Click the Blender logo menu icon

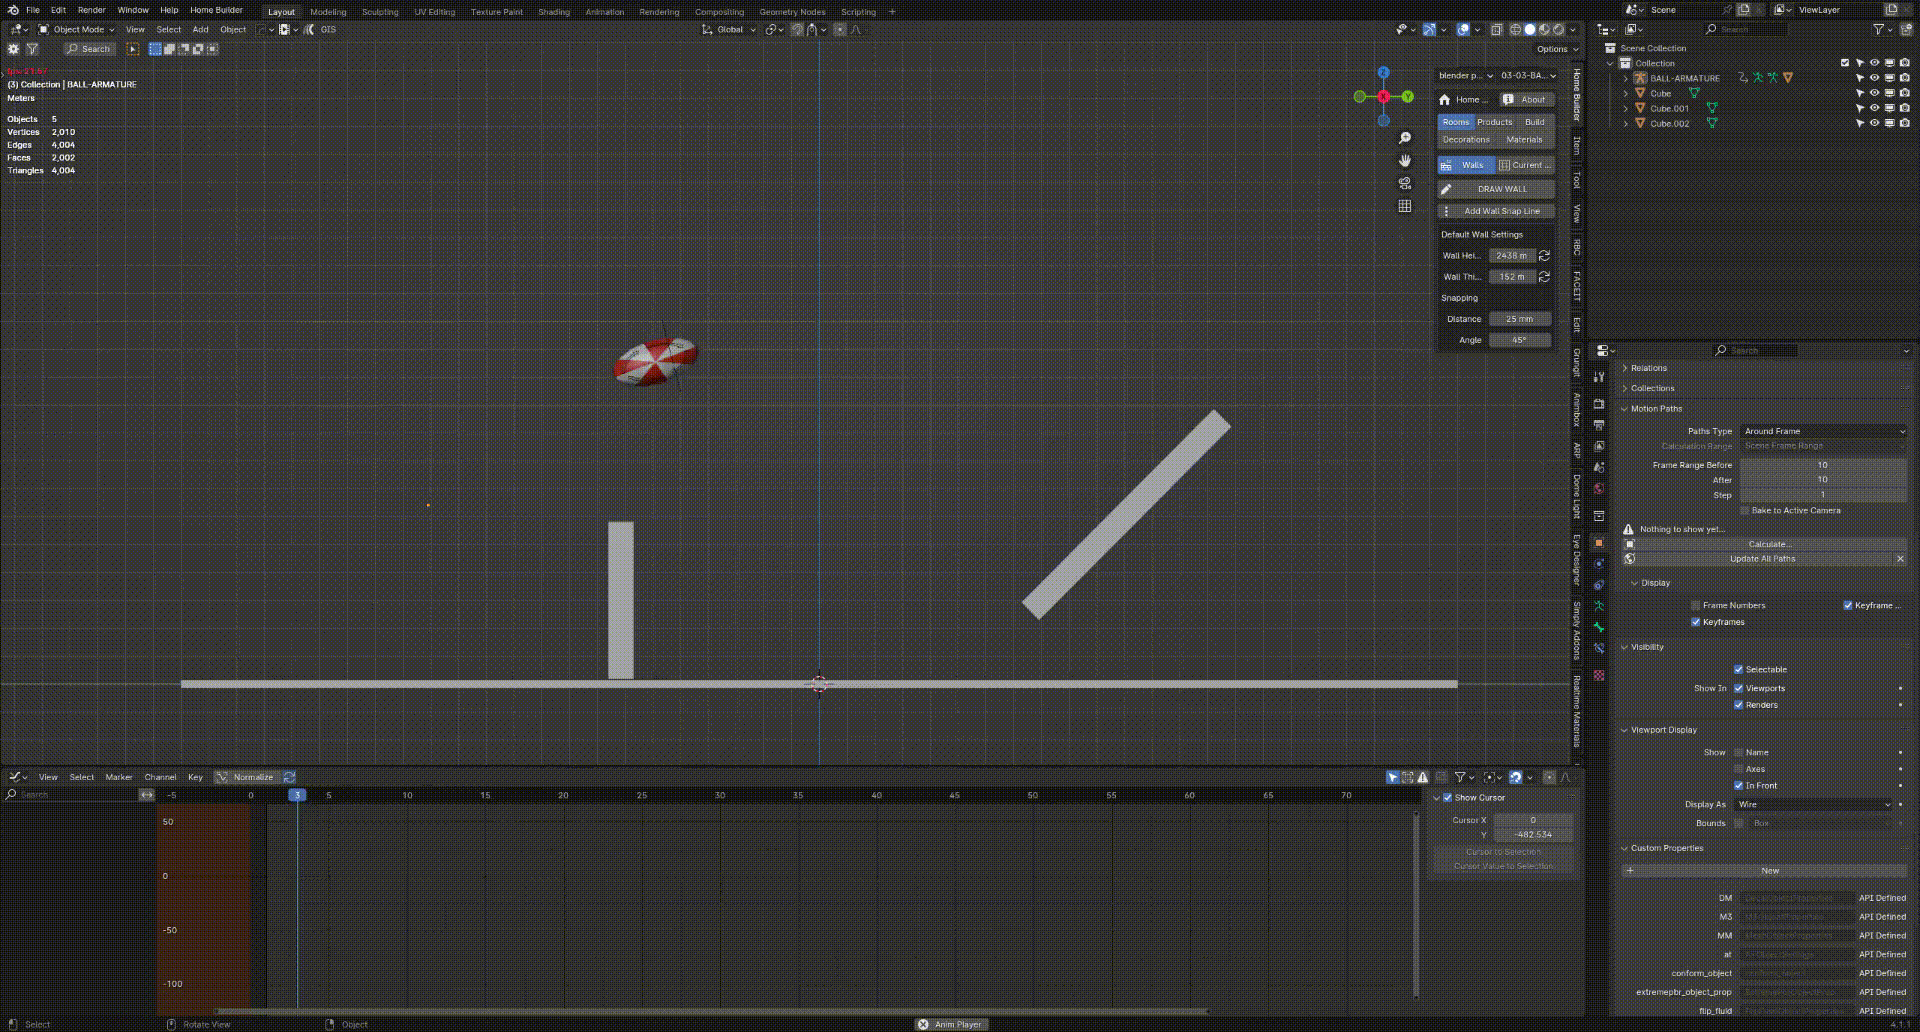click(x=13, y=10)
